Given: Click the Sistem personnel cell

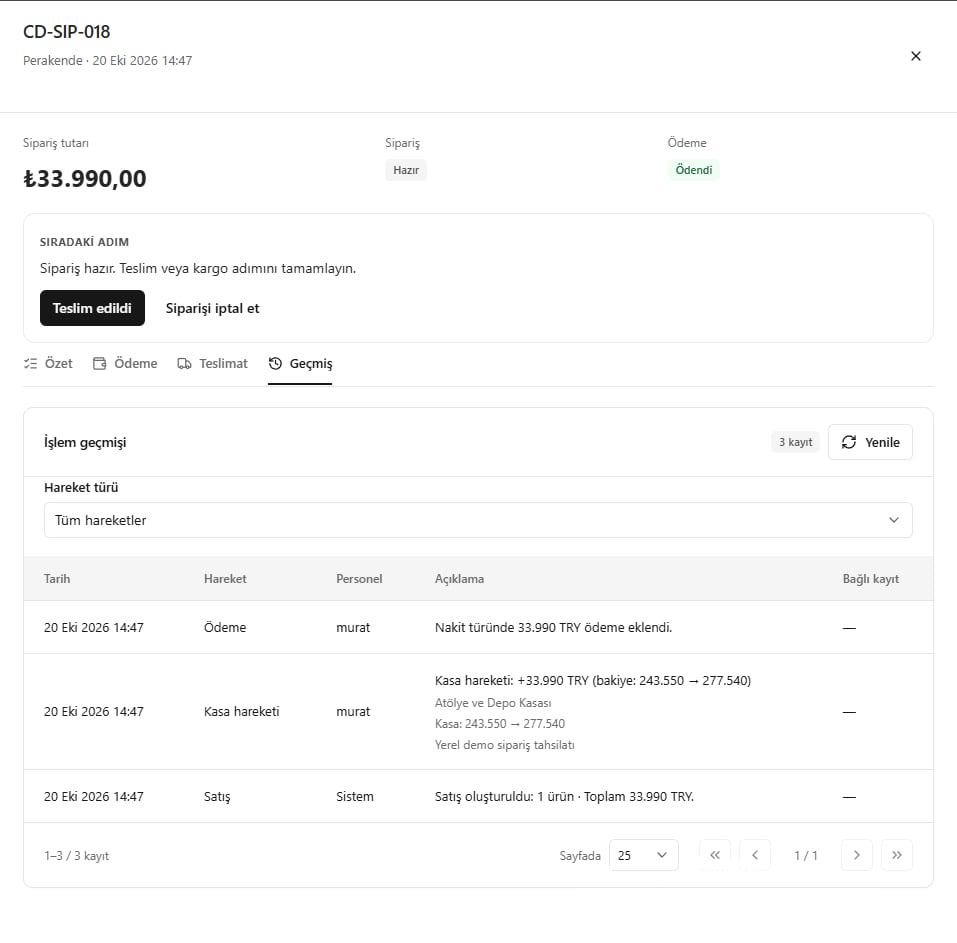Looking at the screenshot, I should 355,797.
